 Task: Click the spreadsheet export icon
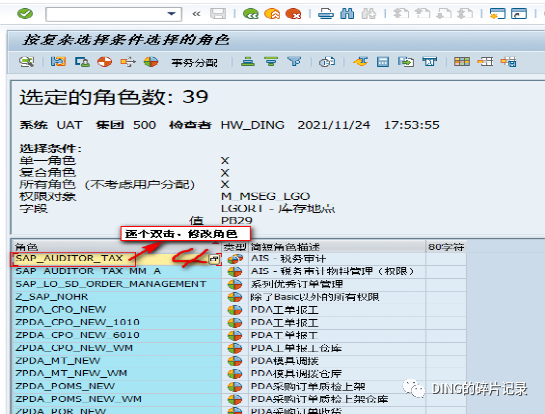[383, 62]
